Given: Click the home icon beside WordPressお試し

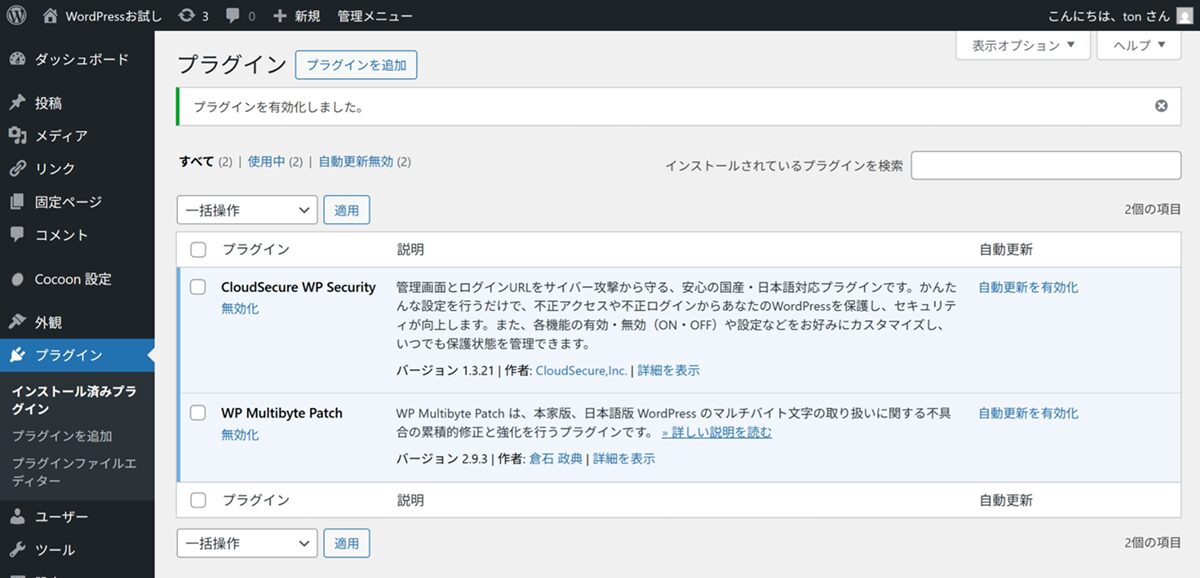Looking at the screenshot, I should 50,16.
